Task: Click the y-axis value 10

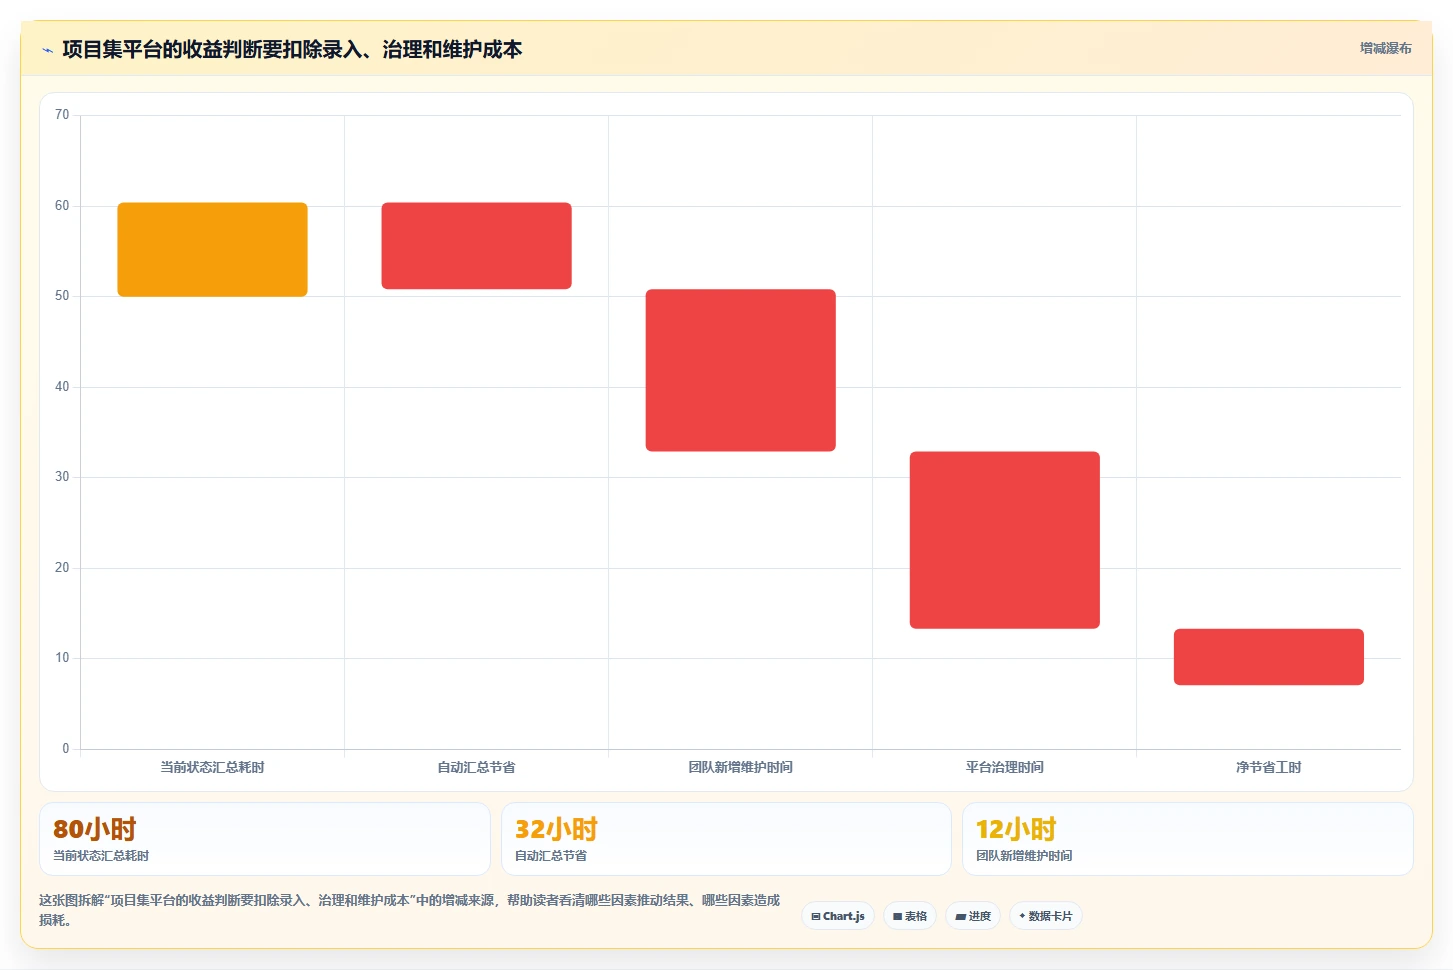Action: (62, 658)
